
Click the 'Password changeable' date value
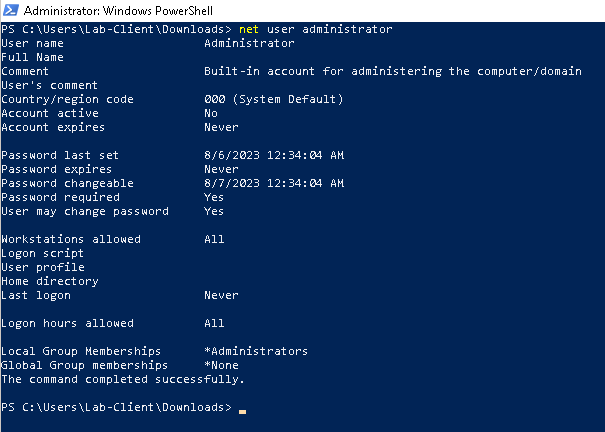pyautogui.click(x=274, y=183)
